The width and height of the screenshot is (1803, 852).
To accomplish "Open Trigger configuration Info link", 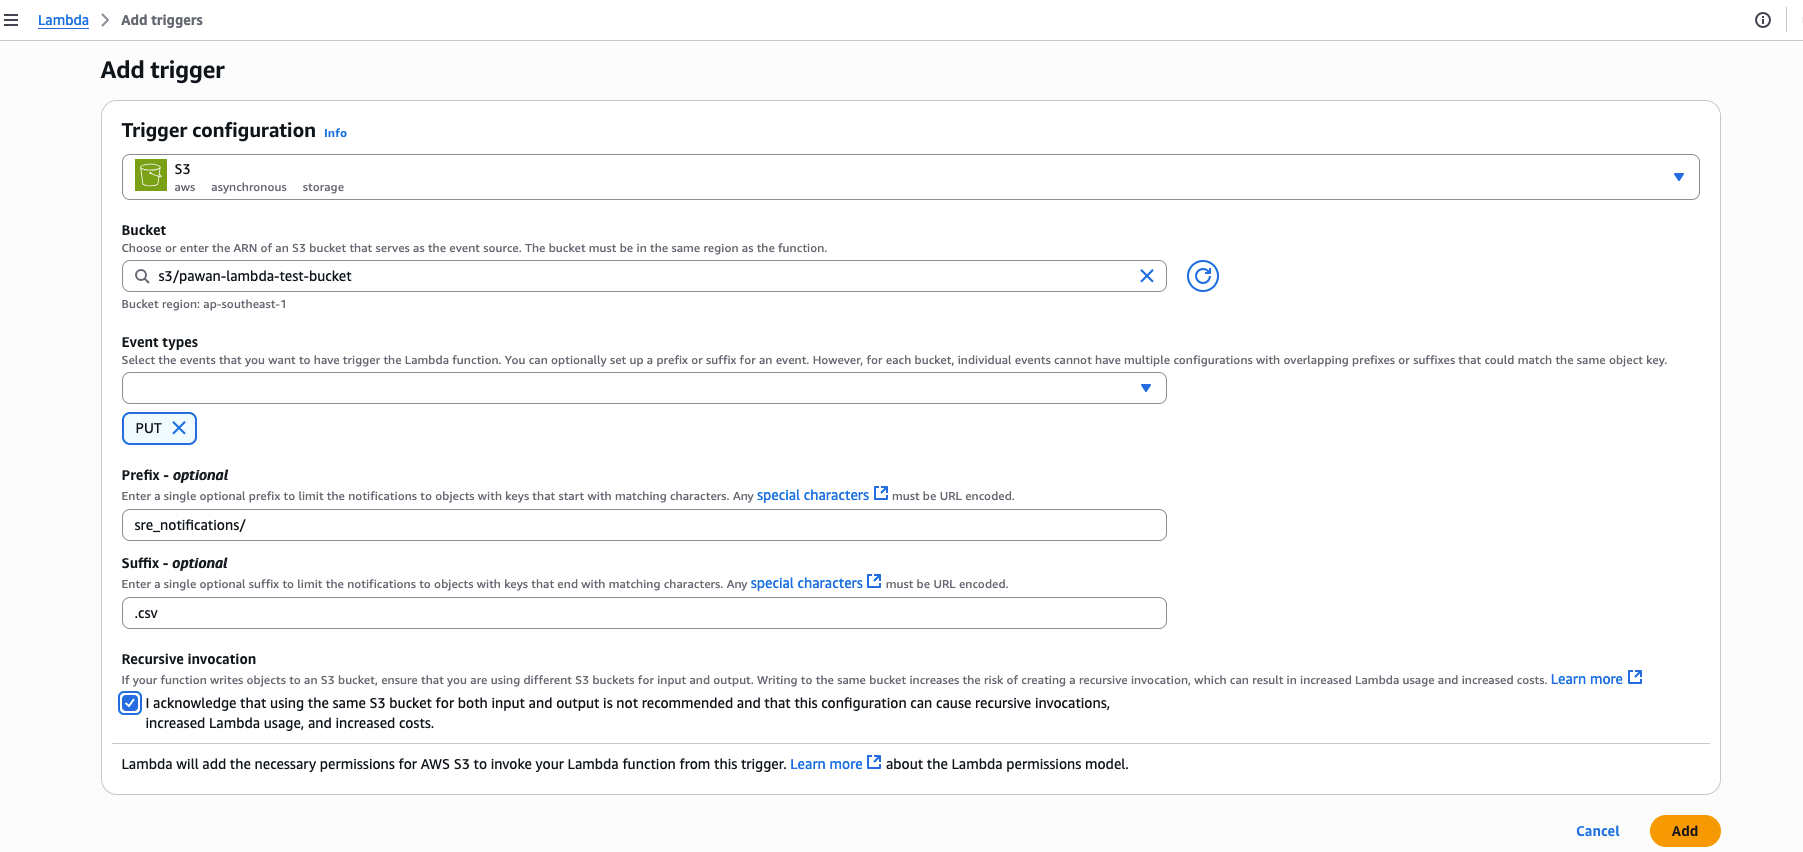I will [x=335, y=133].
